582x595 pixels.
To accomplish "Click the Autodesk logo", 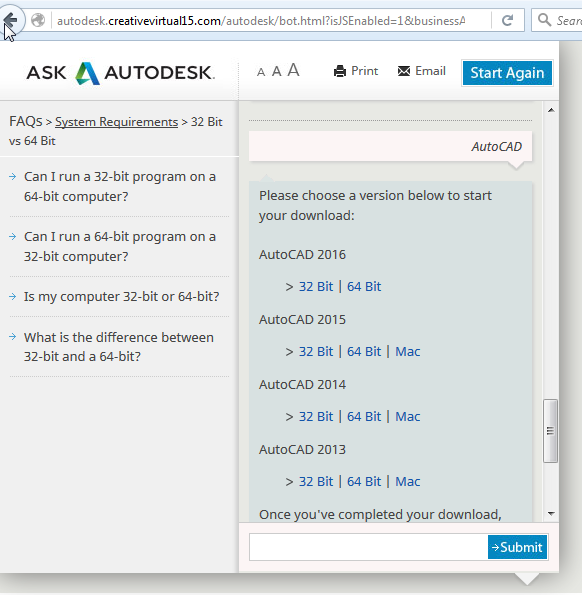I will click(x=121, y=73).
